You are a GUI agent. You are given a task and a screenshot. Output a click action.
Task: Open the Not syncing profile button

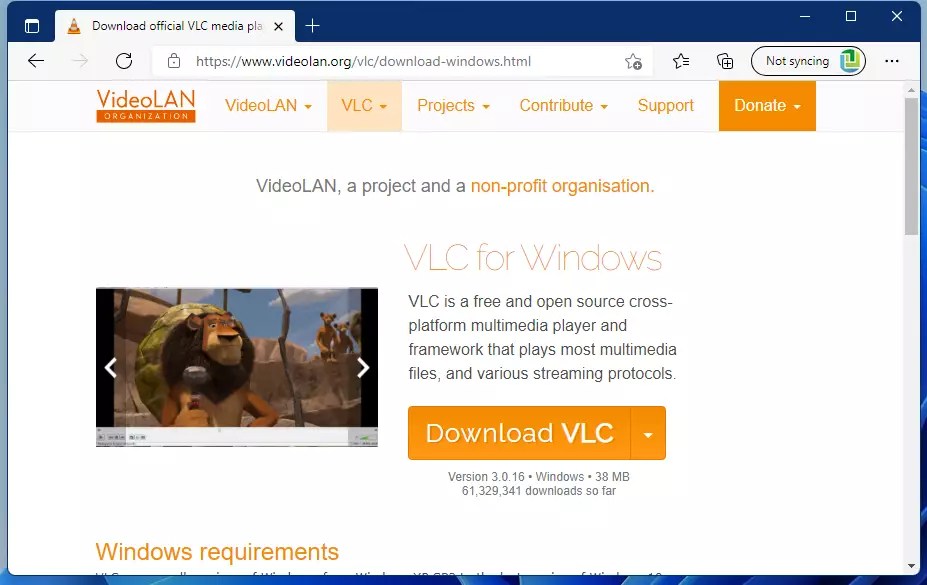click(x=808, y=61)
